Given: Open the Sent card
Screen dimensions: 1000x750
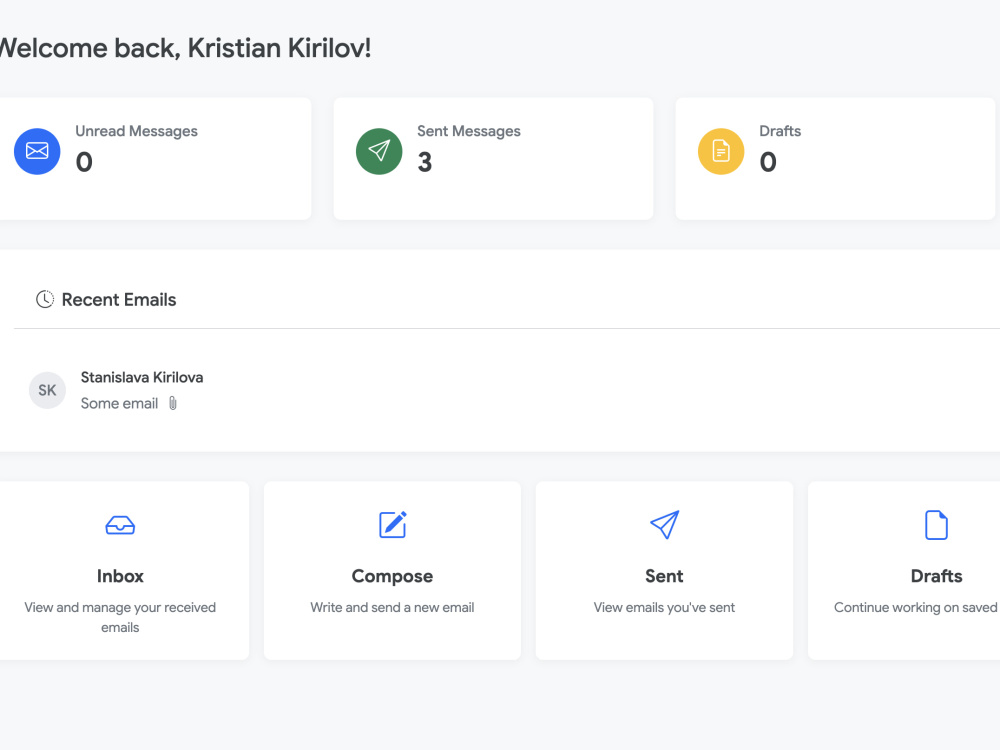Looking at the screenshot, I should (665, 570).
